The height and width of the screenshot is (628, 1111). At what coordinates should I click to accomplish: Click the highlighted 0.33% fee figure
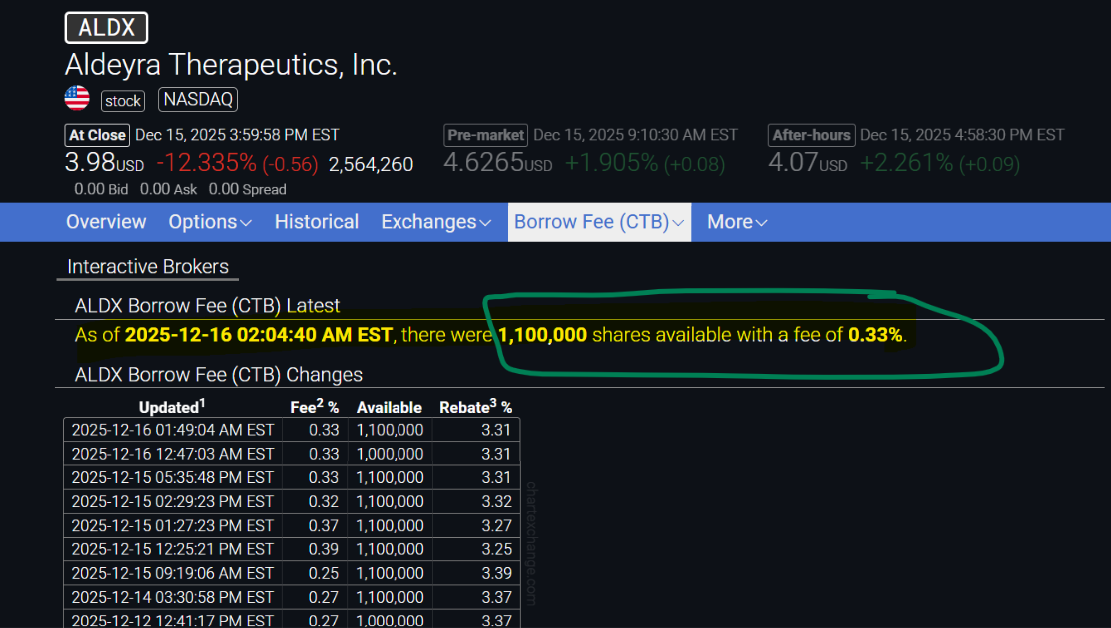point(875,335)
